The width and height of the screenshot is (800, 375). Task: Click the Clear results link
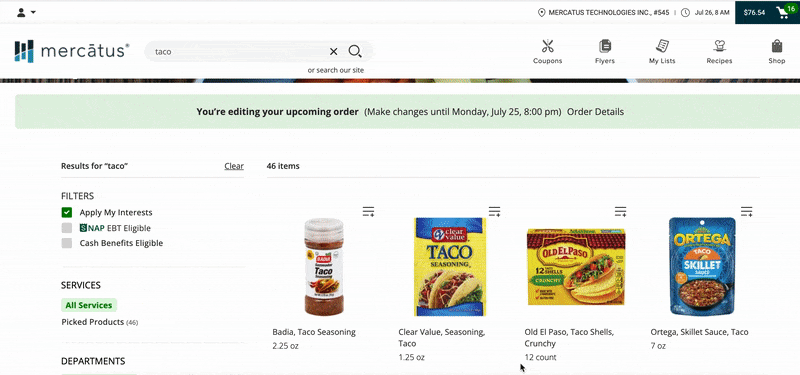(234, 166)
